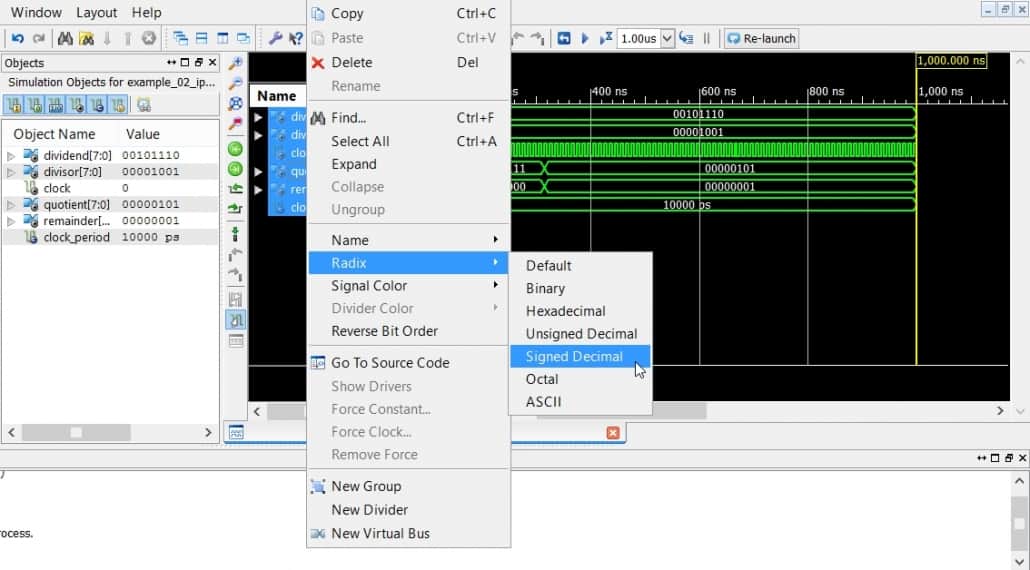Screen dimensions: 1030x570
Task: Select Hexadecimal radix option
Action: pyautogui.click(x=565, y=311)
